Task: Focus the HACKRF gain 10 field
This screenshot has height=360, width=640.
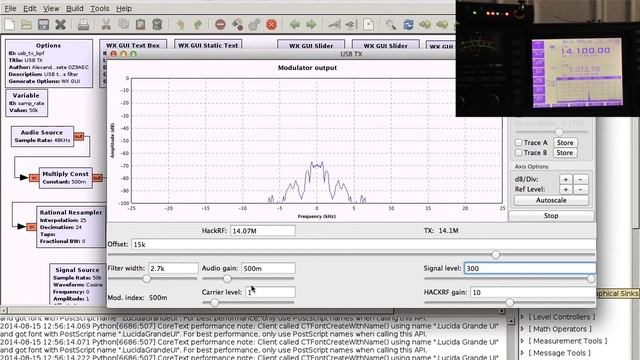Action: pyautogui.click(x=533, y=292)
